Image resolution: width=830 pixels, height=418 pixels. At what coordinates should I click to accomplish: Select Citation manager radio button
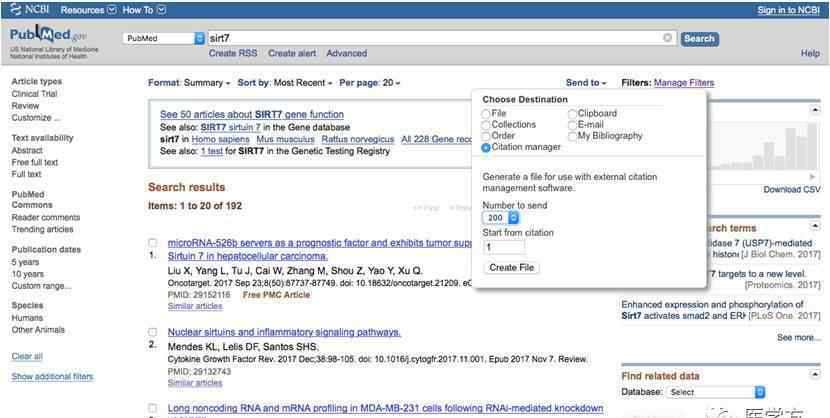[x=486, y=148]
